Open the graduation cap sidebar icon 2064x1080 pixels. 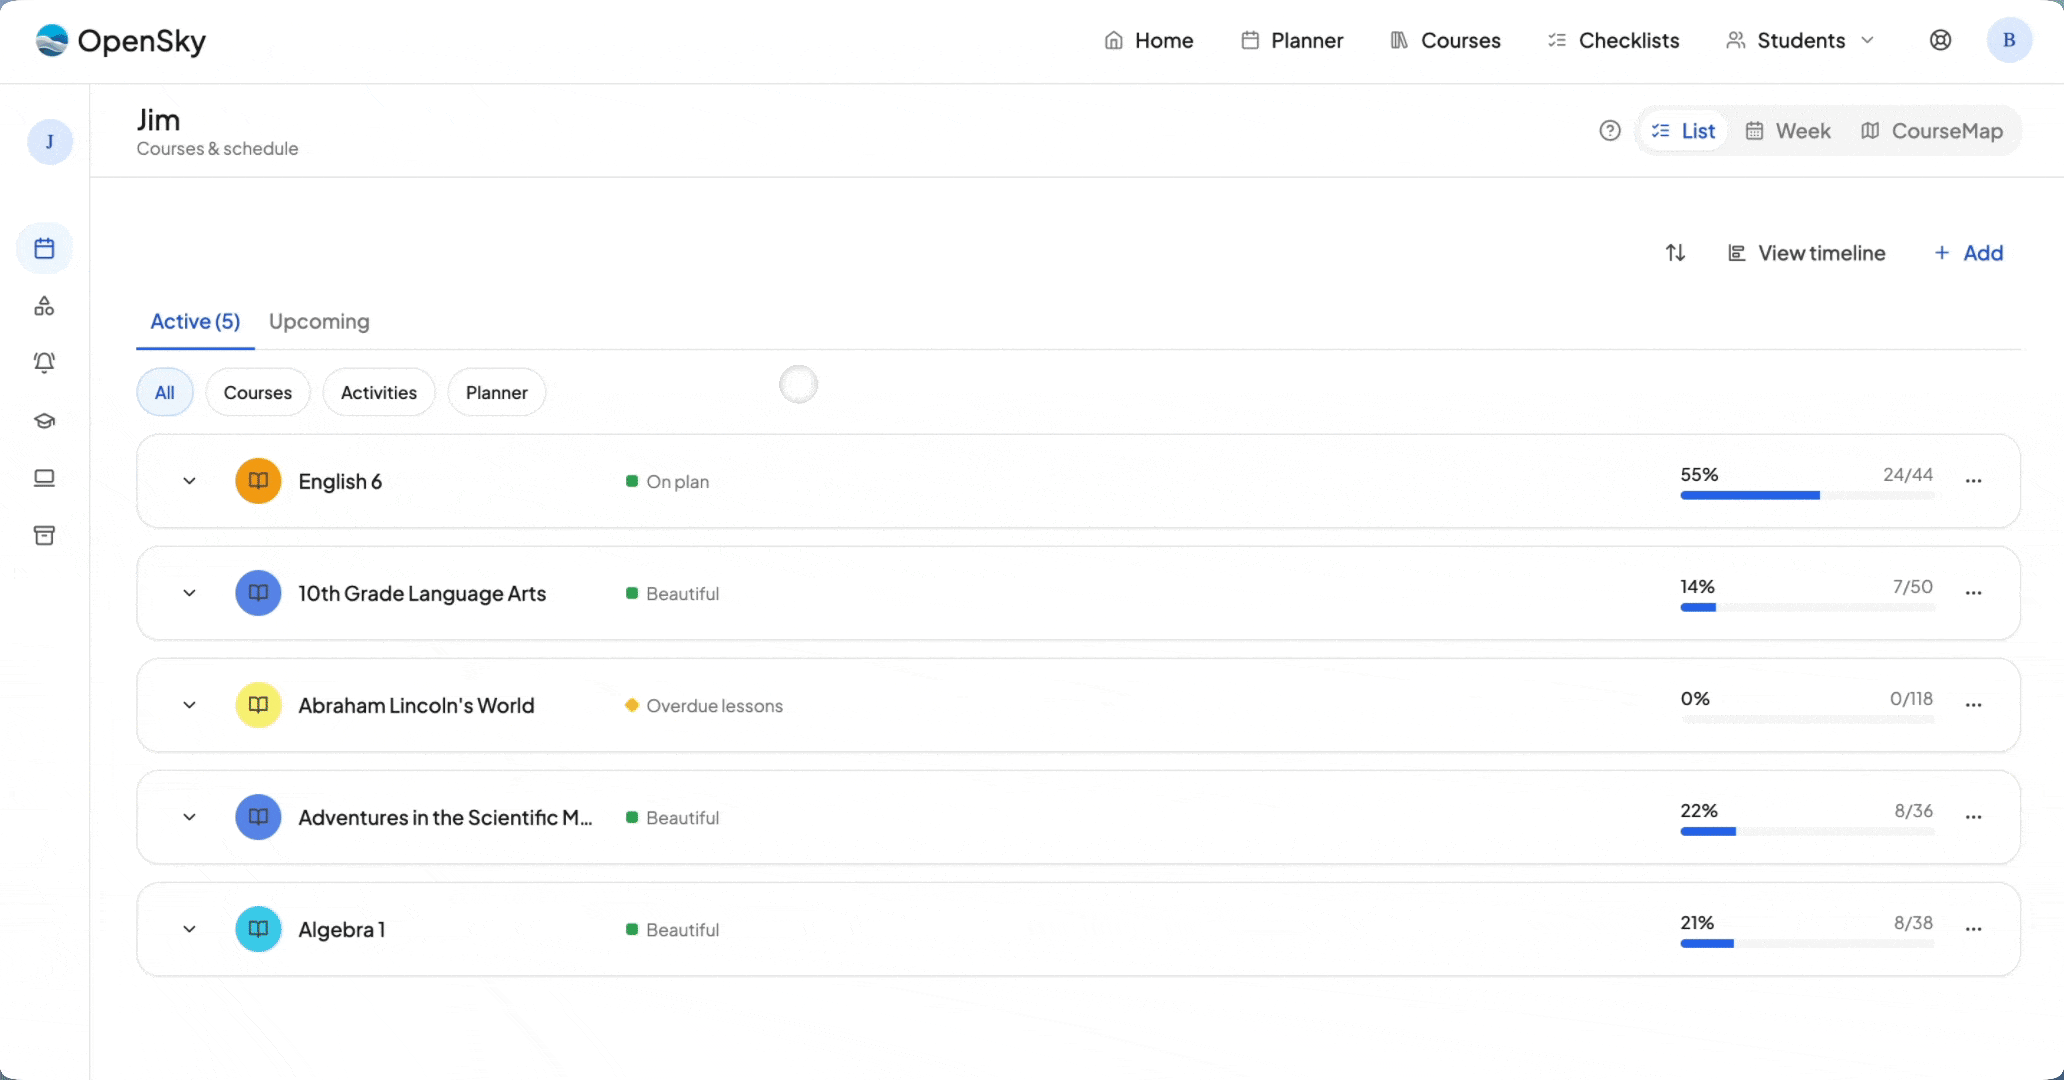[x=44, y=421]
